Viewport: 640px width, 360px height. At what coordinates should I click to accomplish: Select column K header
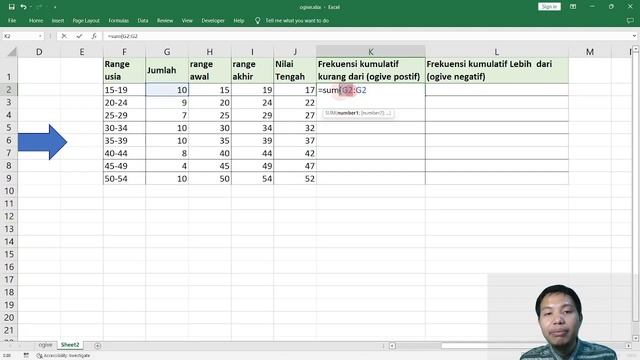tap(371, 52)
